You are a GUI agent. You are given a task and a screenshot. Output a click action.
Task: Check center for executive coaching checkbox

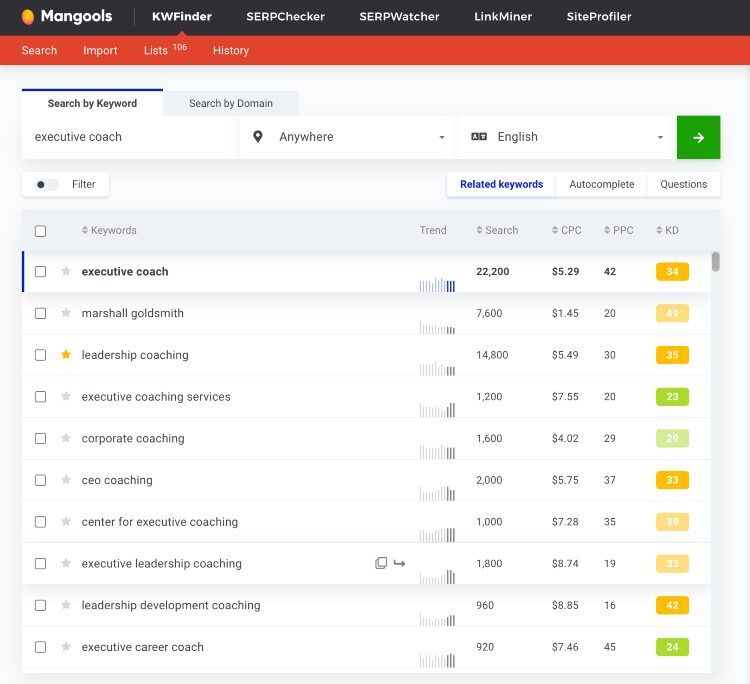pyautogui.click(x=41, y=522)
